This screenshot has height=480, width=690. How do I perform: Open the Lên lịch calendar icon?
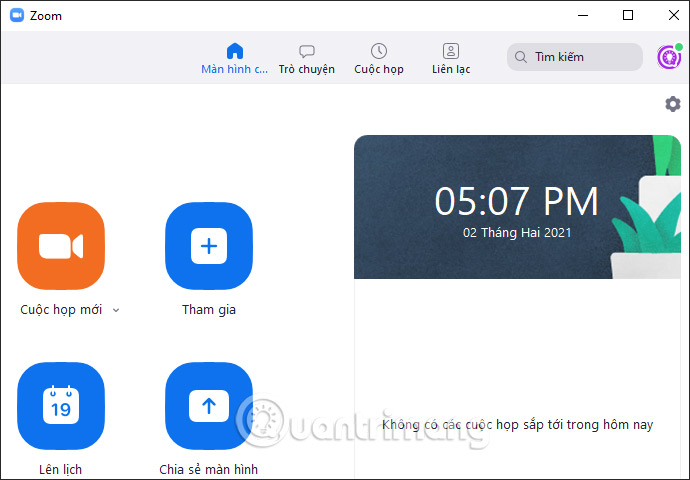coord(61,406)
